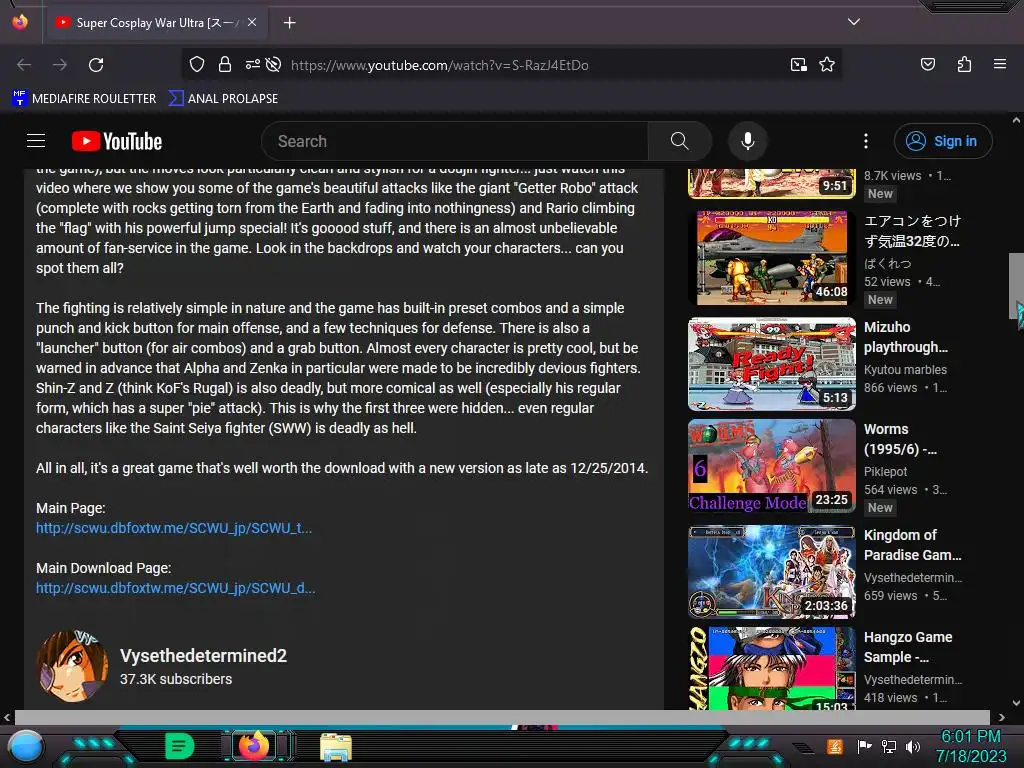Open the Kingdom of Paradise Game title
Screen dimensions: 1024x768
tap(912, 545)
